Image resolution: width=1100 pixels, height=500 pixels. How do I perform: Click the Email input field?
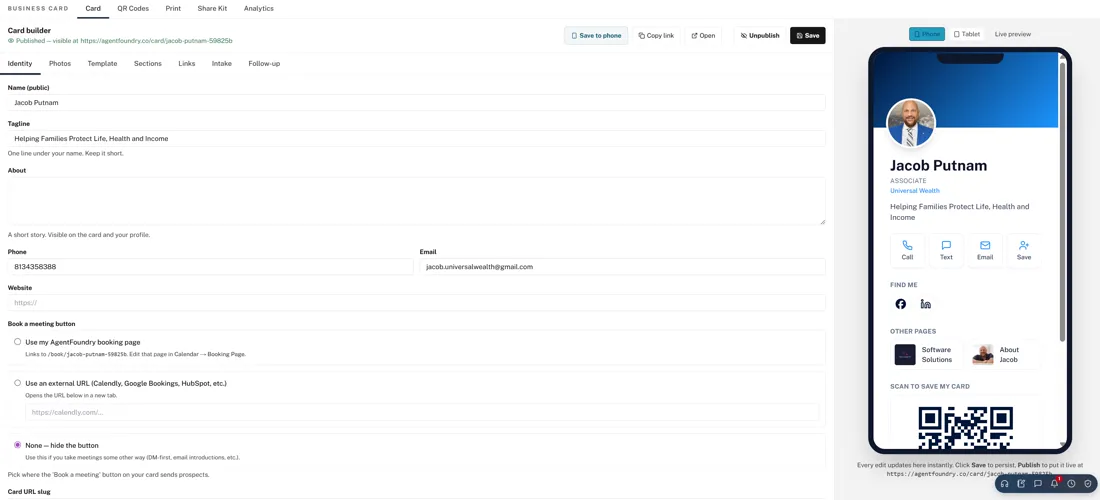pos(622,266)
